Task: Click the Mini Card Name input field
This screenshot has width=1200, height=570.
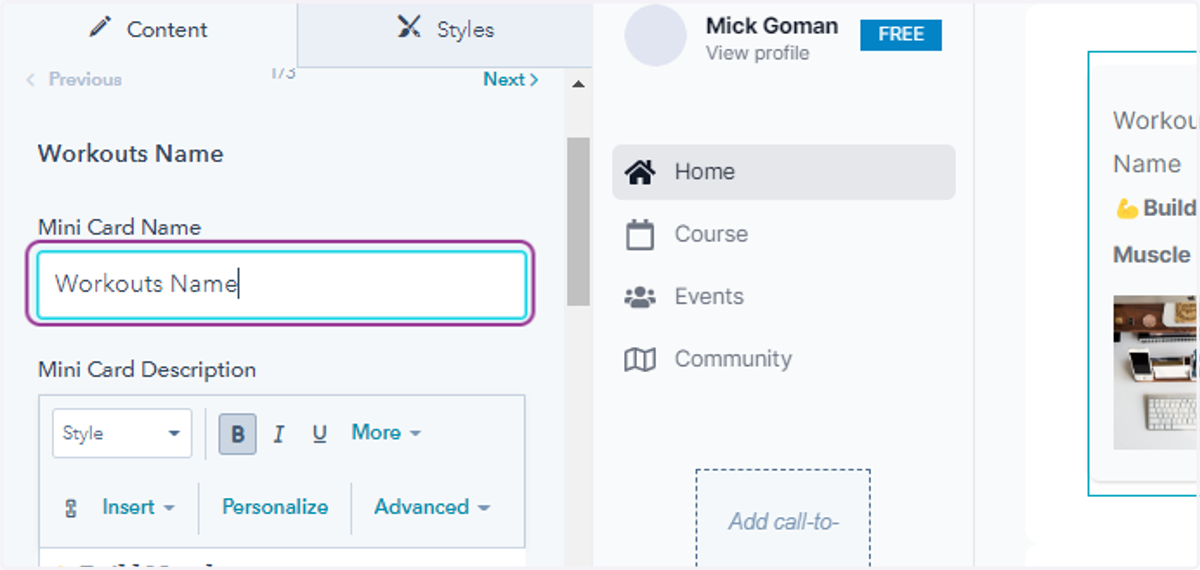Action: (x=281, y=285)
